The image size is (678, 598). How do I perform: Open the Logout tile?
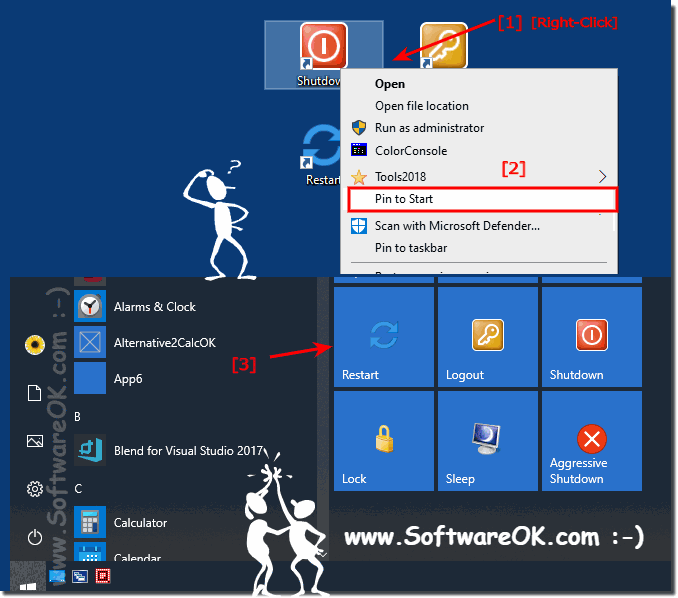click(488, 337)
